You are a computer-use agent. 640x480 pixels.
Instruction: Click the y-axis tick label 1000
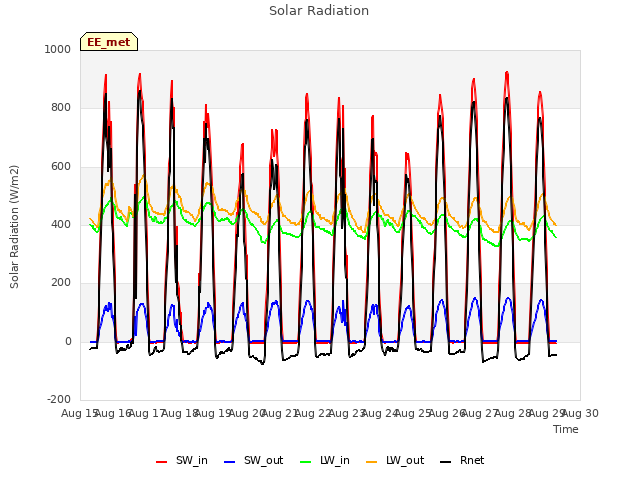58,49
